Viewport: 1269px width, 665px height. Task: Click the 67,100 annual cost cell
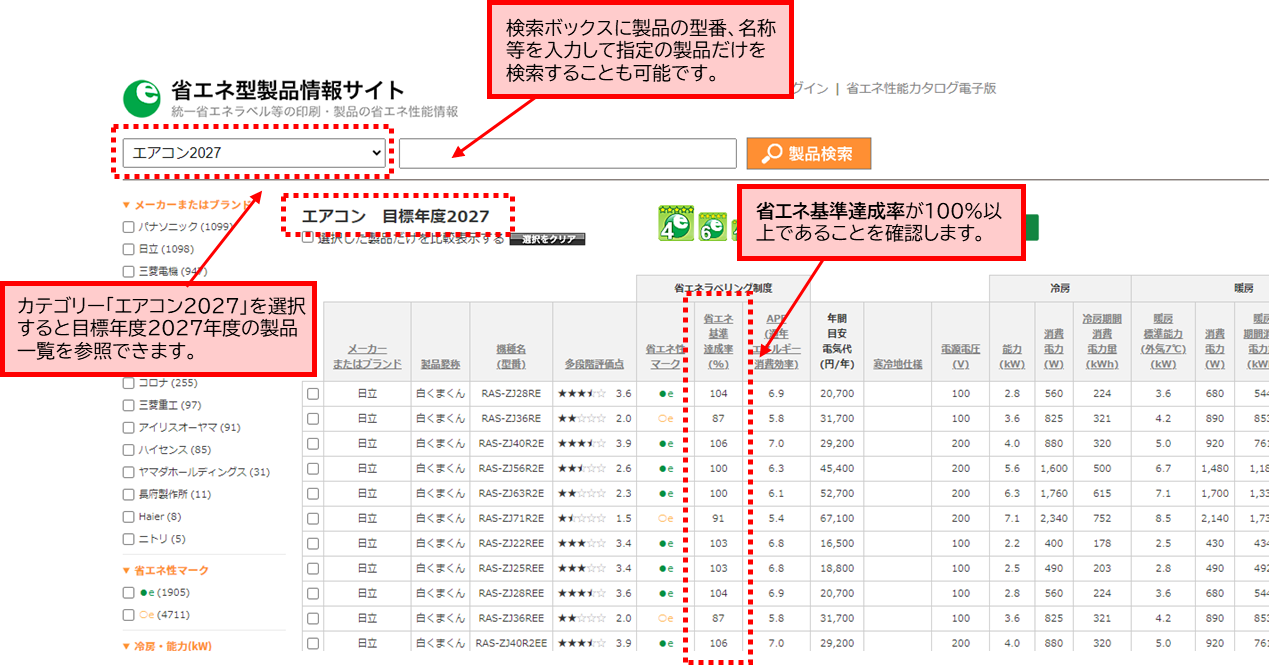pos(836,519)
